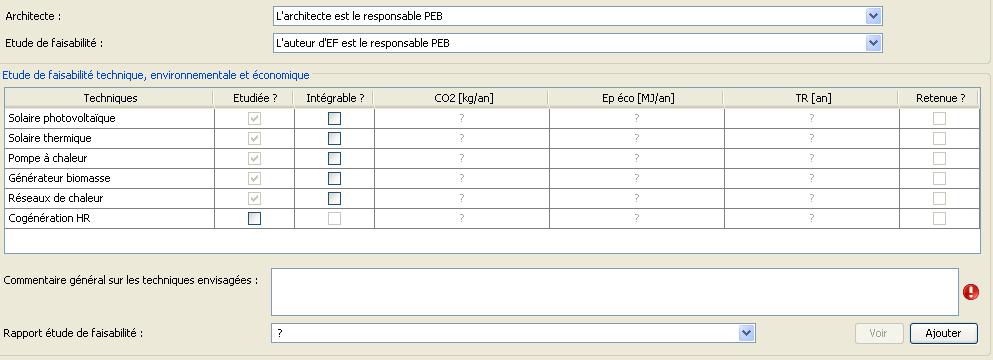The width and height of the screenshot is (993, 360).
Task: Click the Ep éco [MJ/an] column header
Action: (635, 98)
